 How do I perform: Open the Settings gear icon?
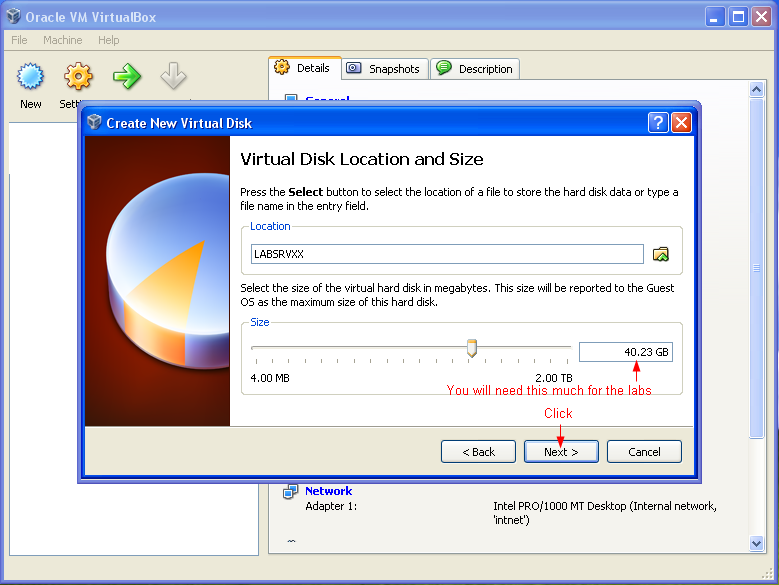(78, 76)
